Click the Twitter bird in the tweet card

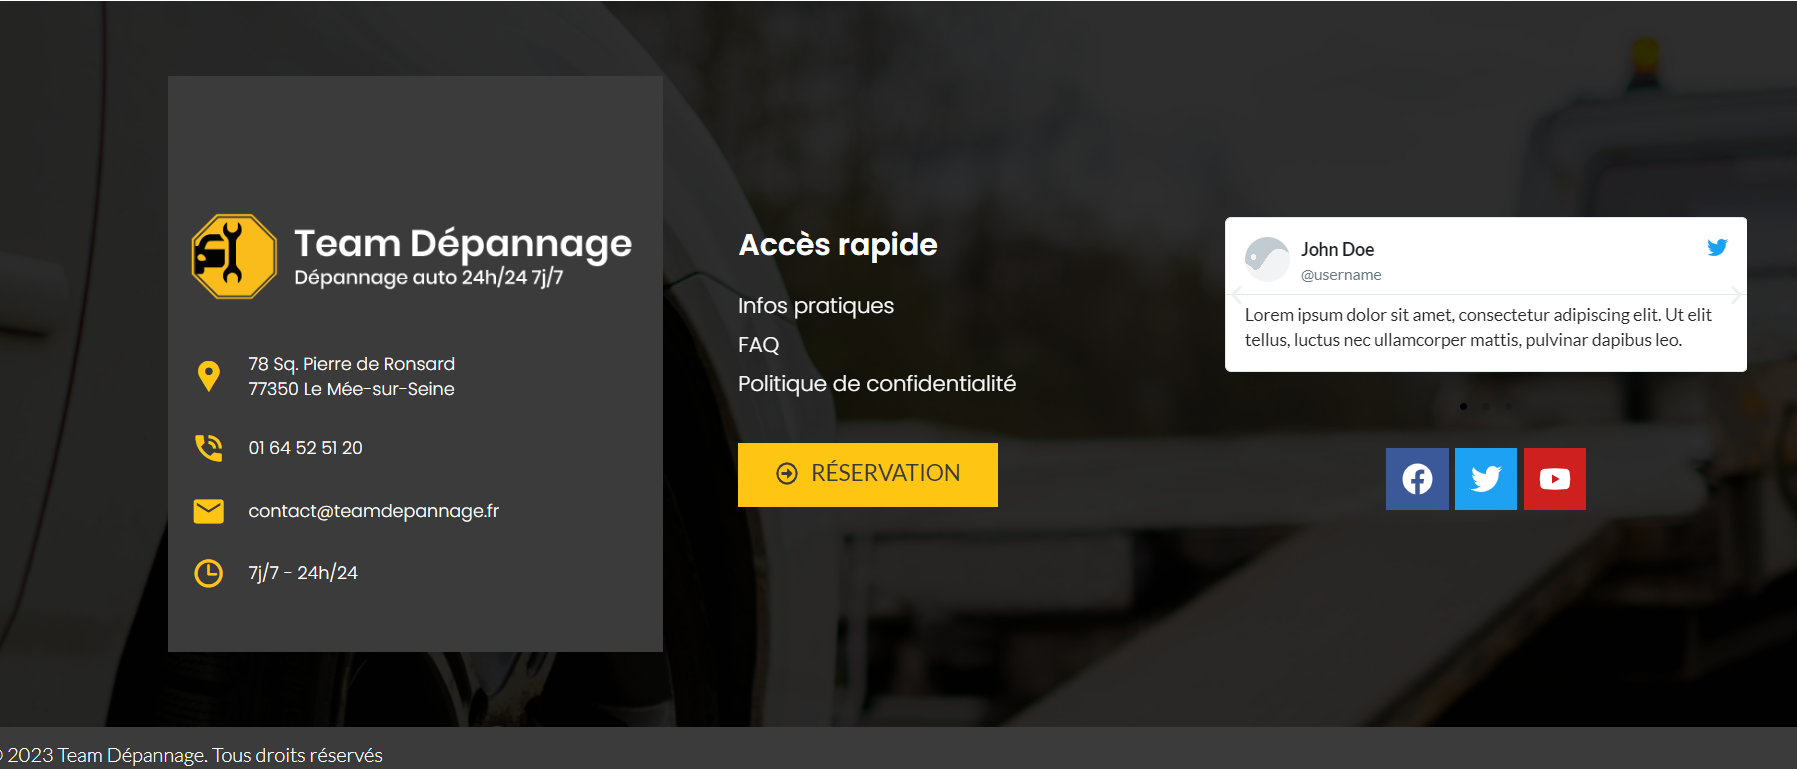click(x=1717, y=247)
